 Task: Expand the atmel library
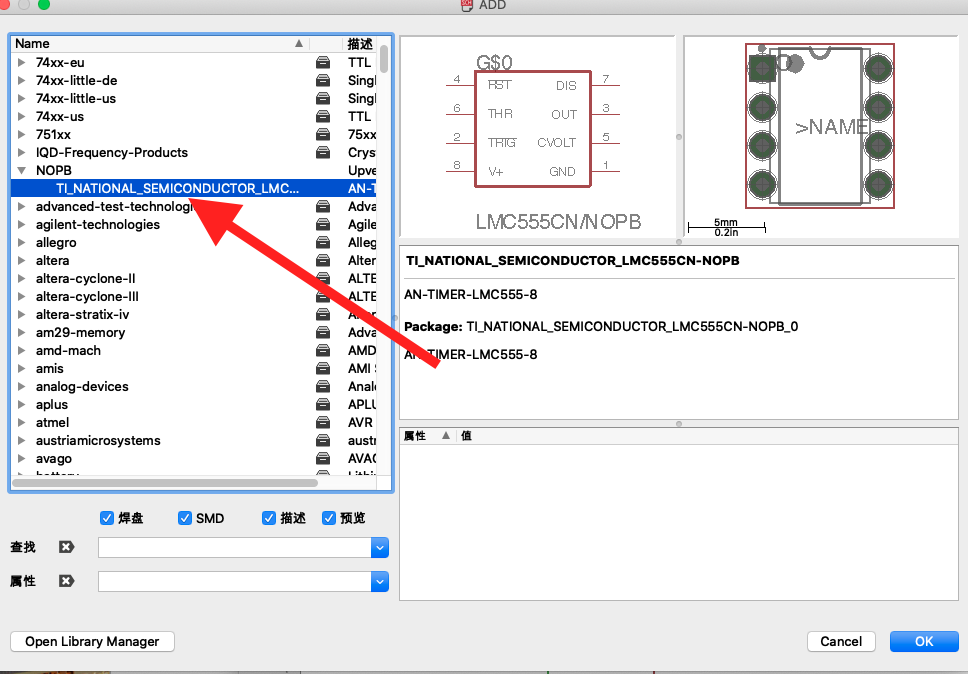(x=22, y=422)
